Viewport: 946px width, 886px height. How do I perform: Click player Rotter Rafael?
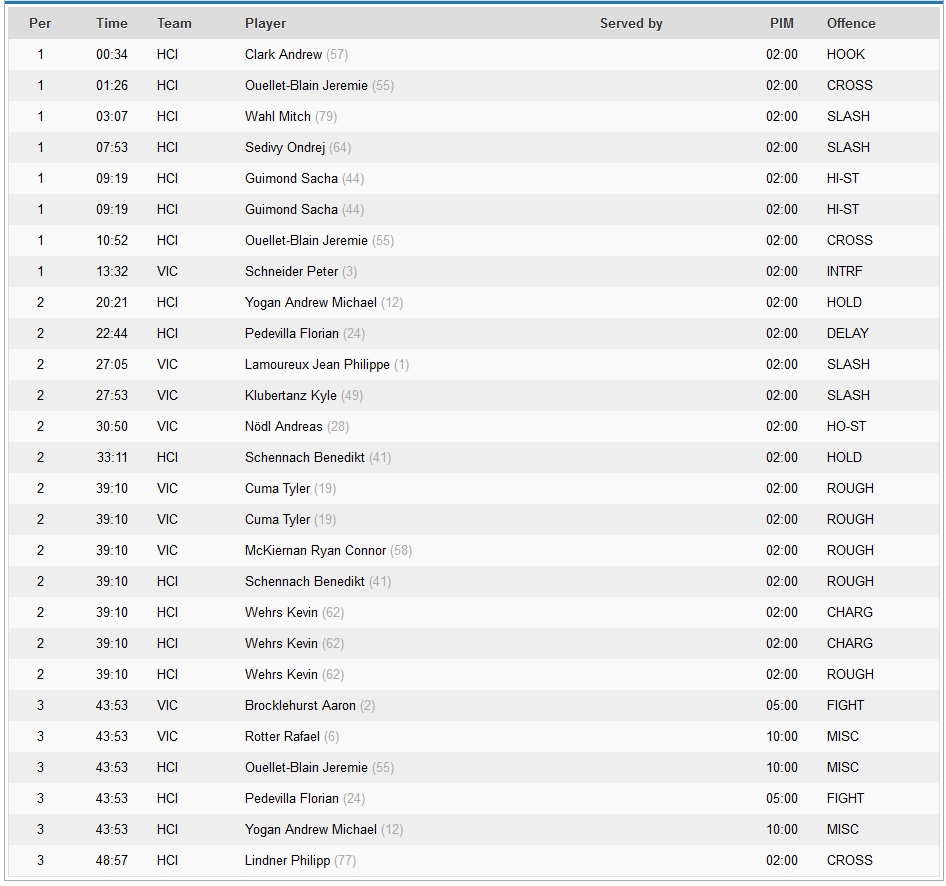click(x=282, y=736)
